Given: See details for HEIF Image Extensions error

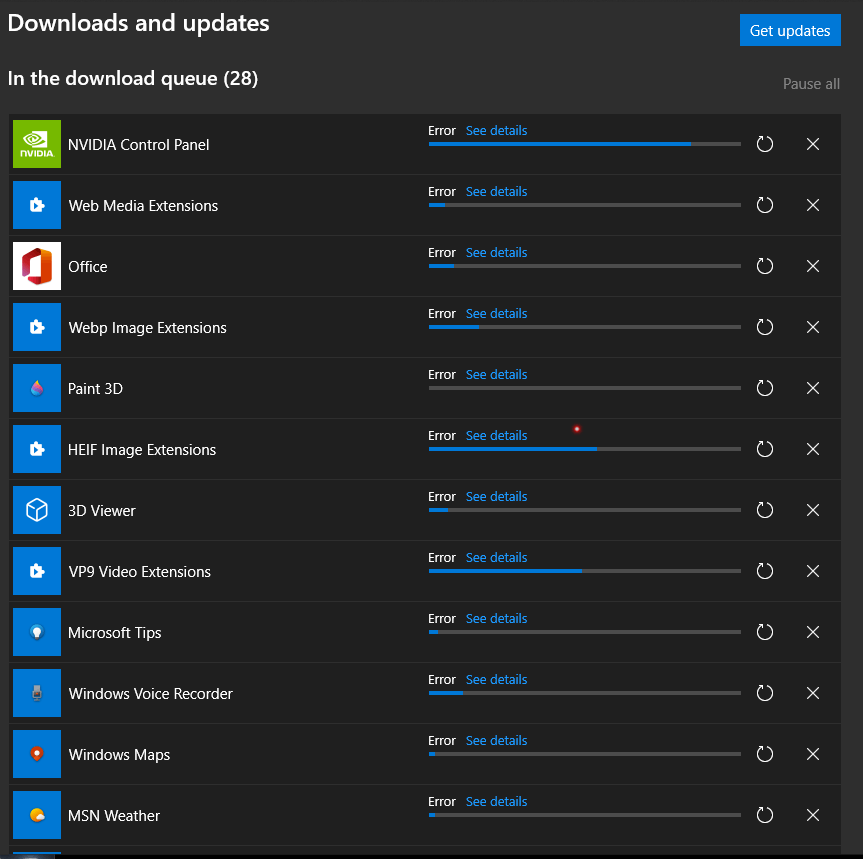Looking at the screenshot, I should [496, 436].
